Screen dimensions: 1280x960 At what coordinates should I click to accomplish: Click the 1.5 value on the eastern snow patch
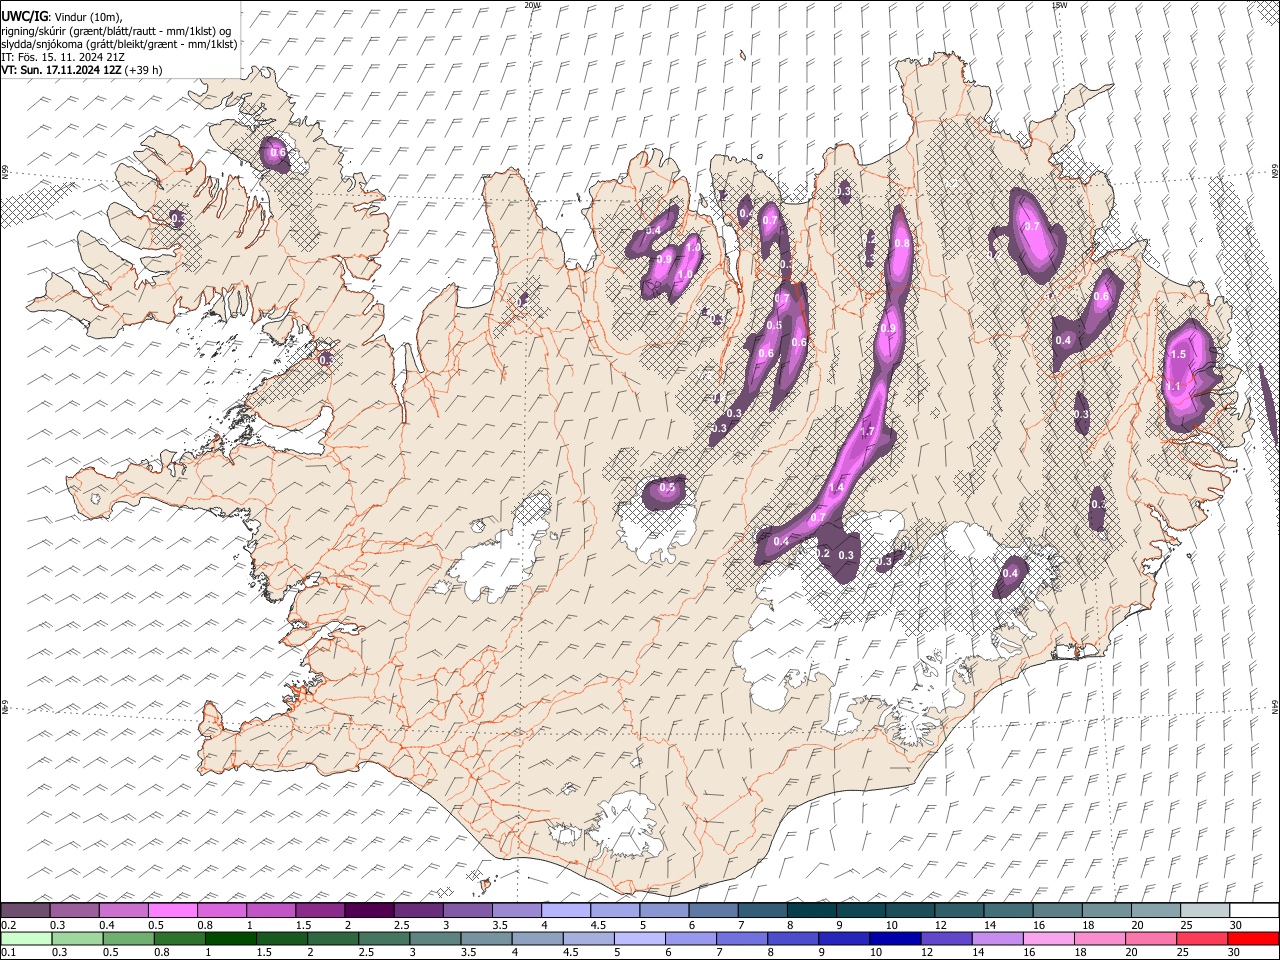(1178, 354)
